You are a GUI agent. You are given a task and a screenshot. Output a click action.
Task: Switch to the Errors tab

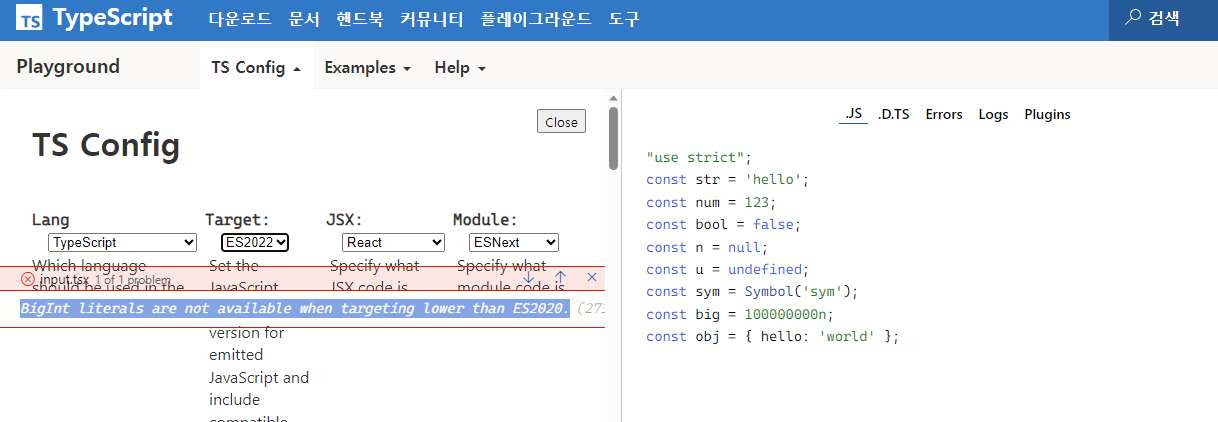pyautogui.click(x=944, y=114)
